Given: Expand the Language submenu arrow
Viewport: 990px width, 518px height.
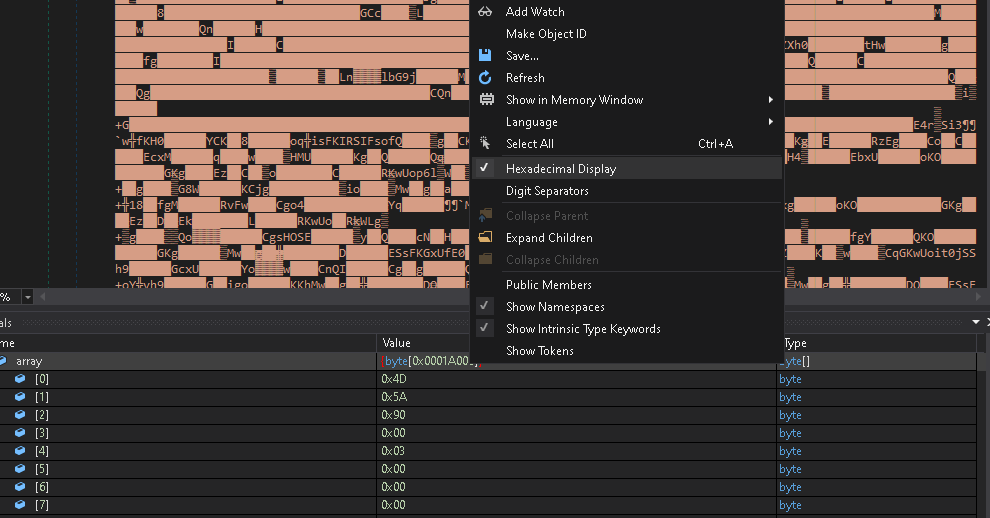Looking at the screenshot, I should 771,122.
